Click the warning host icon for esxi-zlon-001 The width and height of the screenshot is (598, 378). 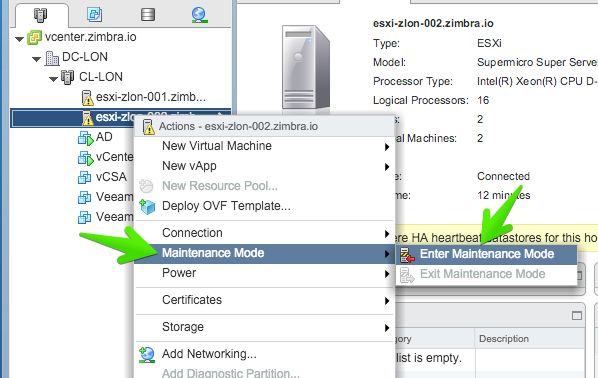click(87, 97)
